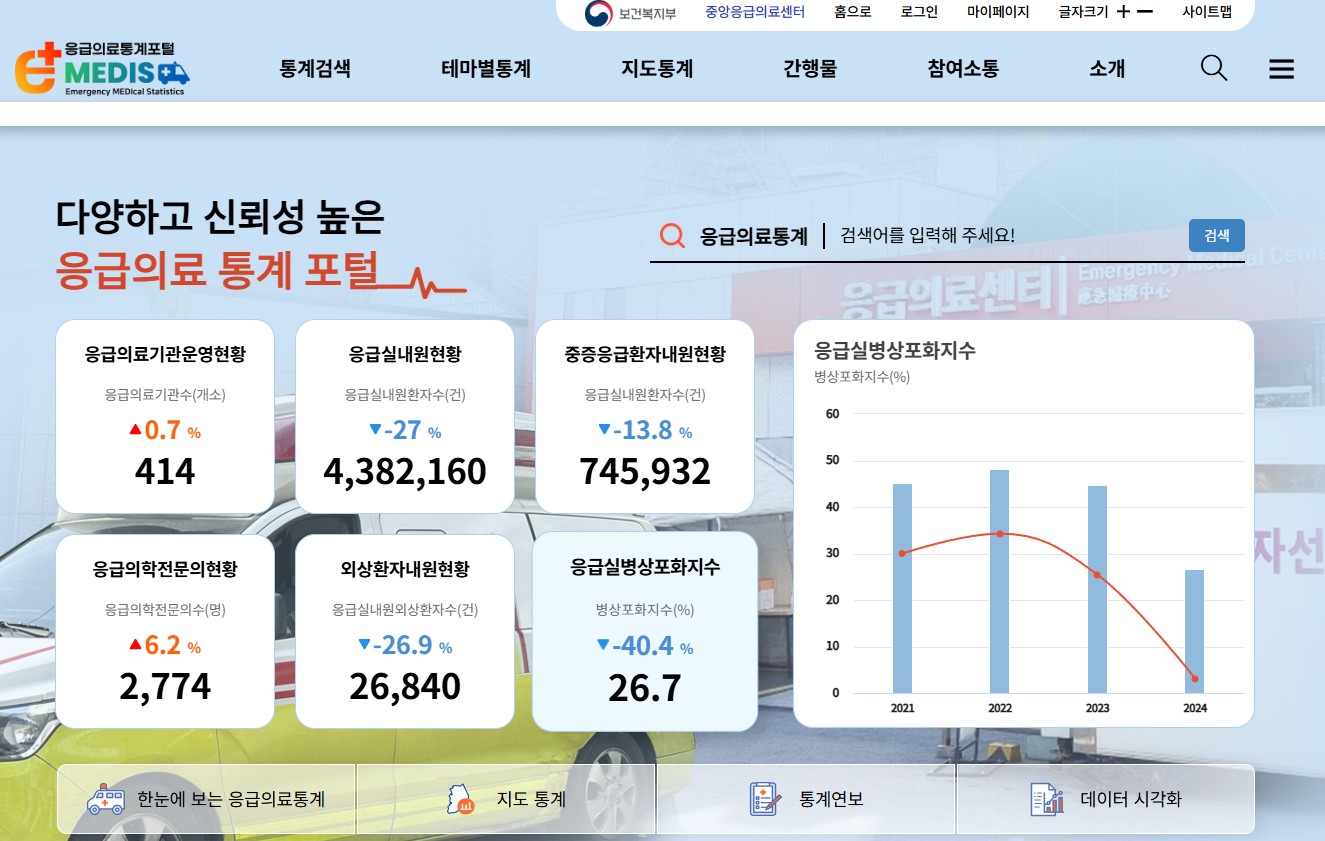Click the -40.4 % change figure

[x=645, y=646]
